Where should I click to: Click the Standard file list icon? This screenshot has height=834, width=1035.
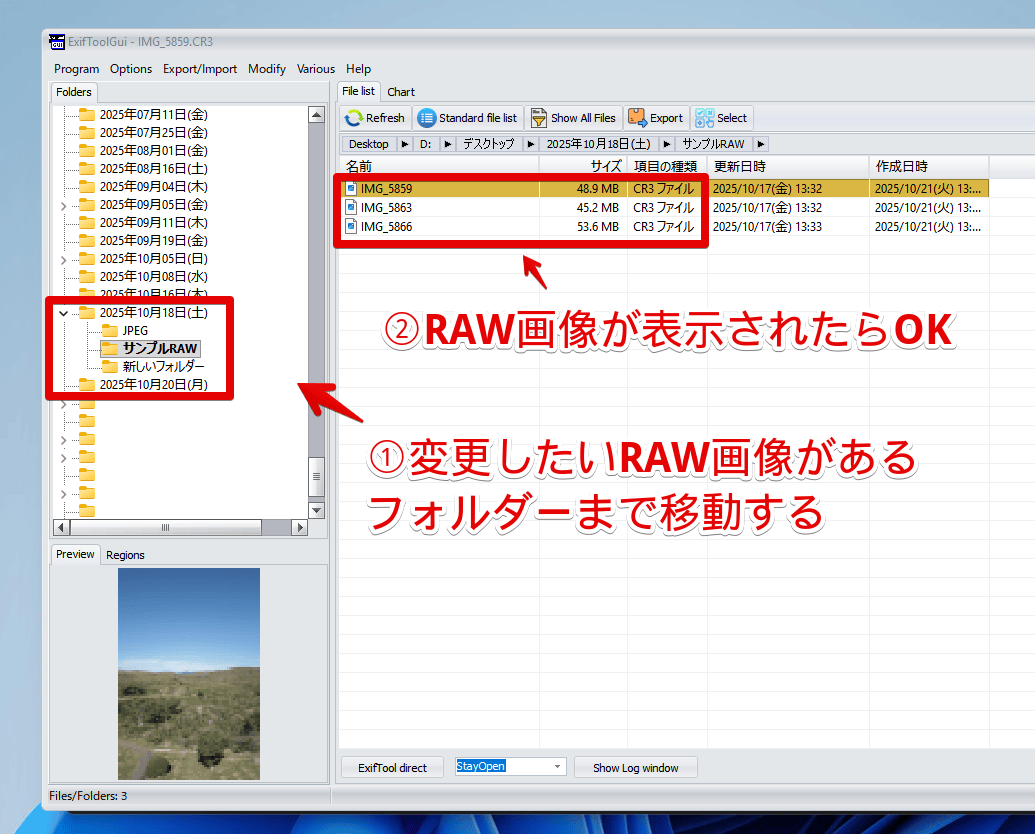tap(426, 117)
